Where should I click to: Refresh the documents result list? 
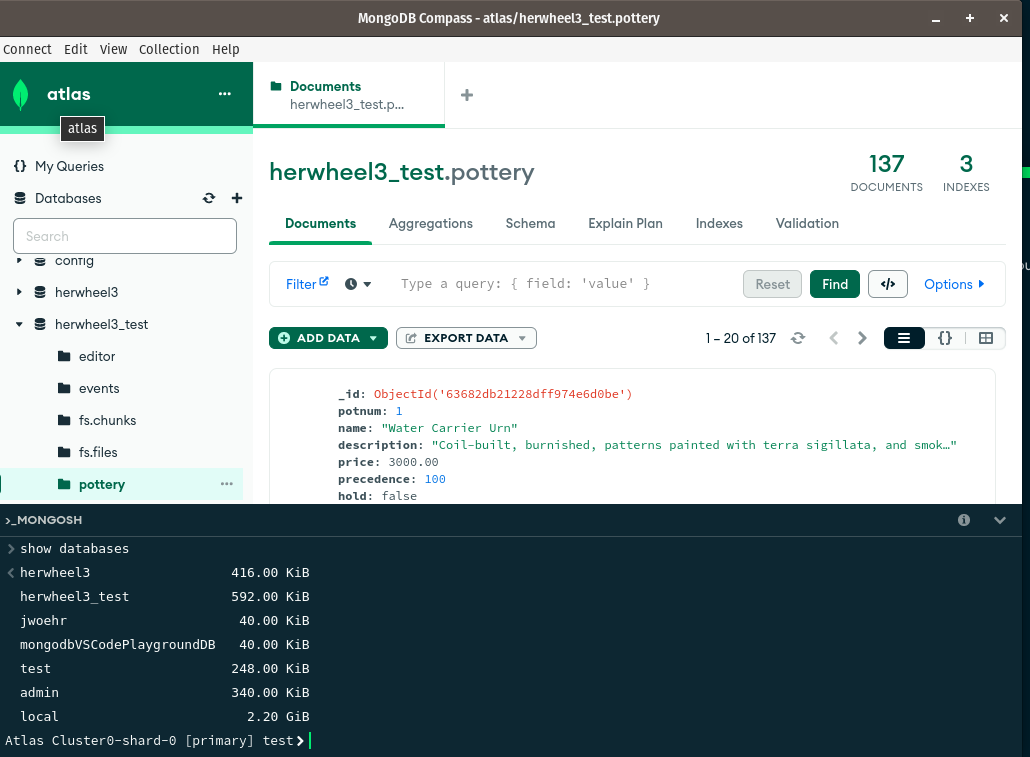click(797, 338)
